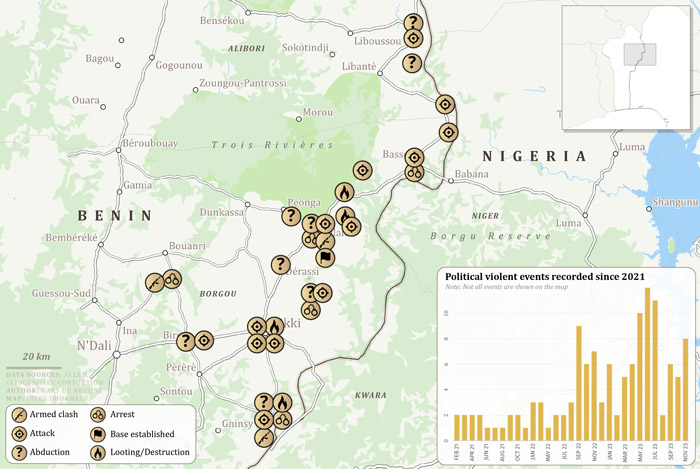Click the 'Gogounou' town label
This screenshot has height=469, width=700.
click(179, 66)
